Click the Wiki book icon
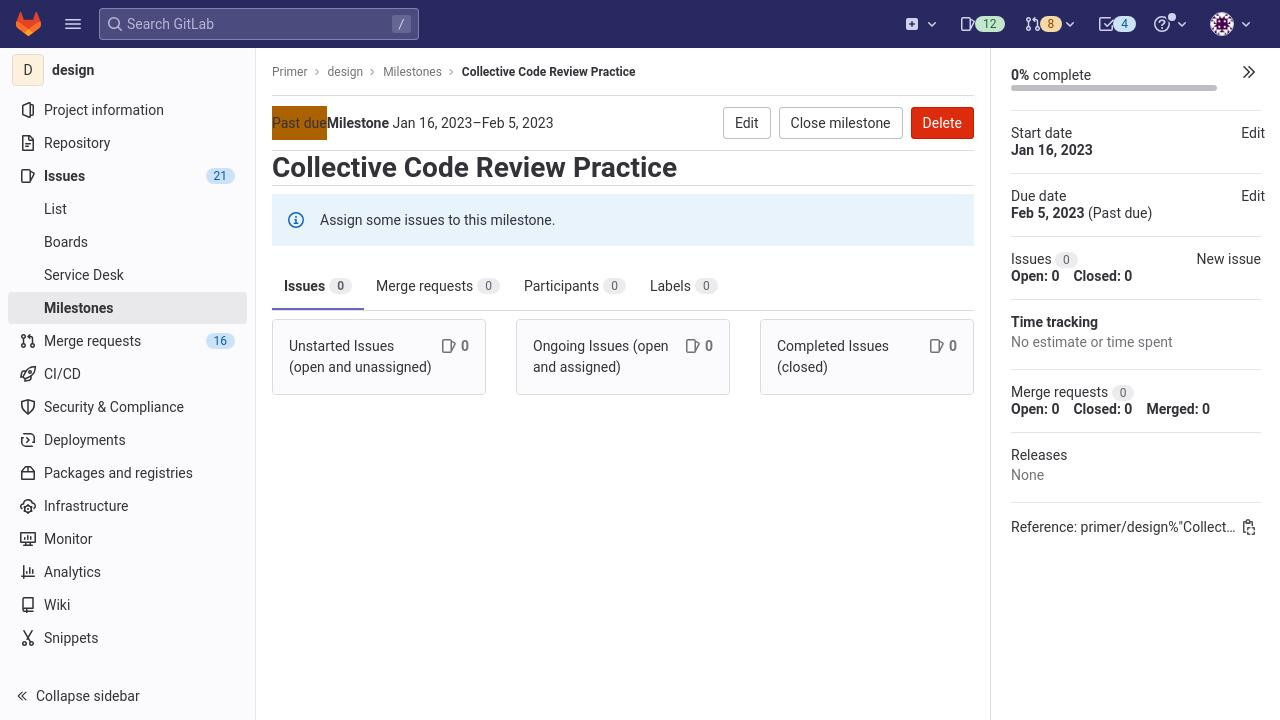 [x=28, y=605]
